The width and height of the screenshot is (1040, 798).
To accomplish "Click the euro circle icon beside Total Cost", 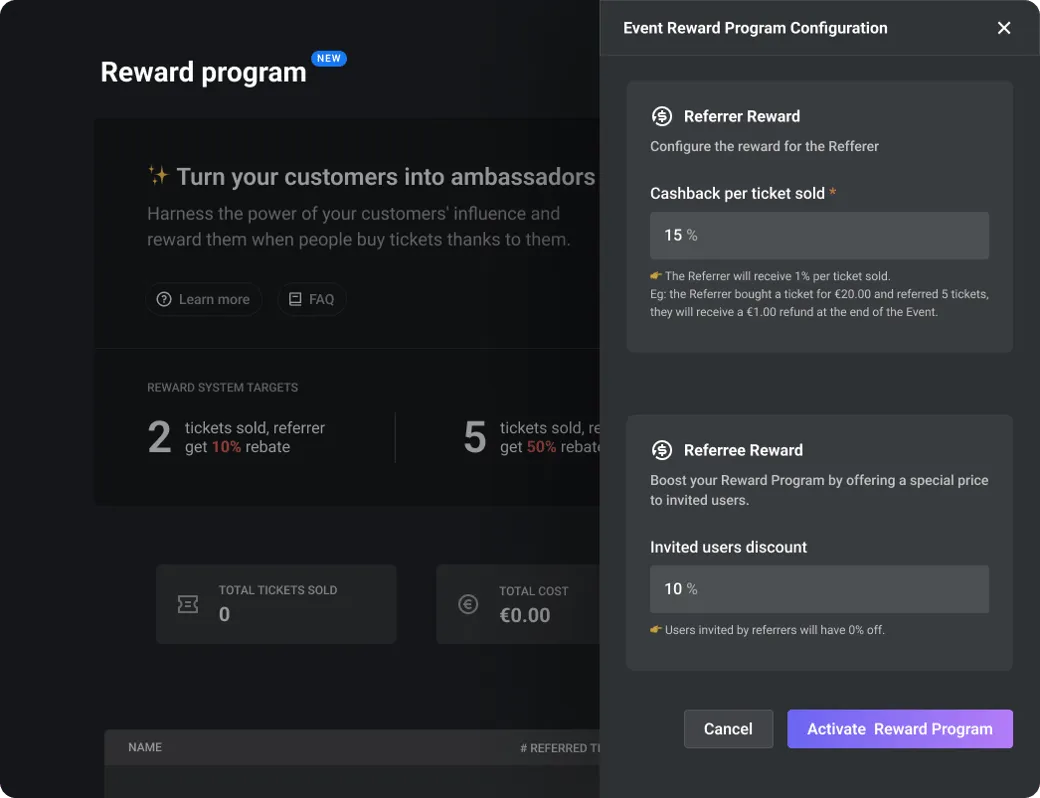I will coord(468,603).
